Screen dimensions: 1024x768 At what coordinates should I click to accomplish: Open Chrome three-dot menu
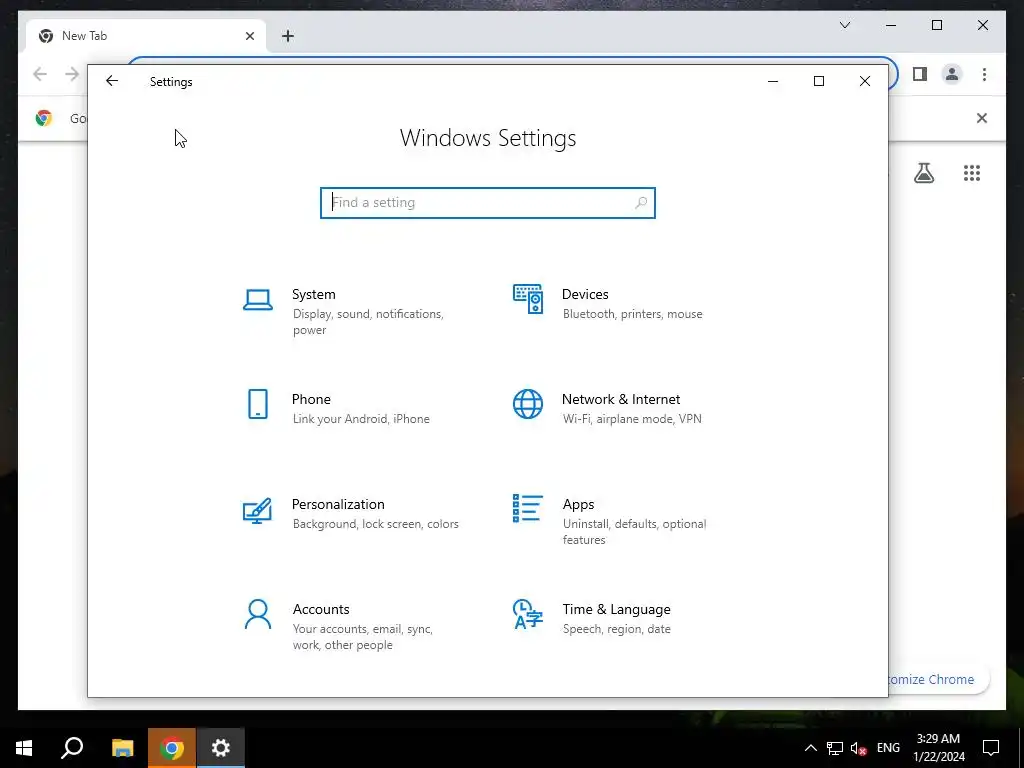pyautogui.click(x=984, y=74)
